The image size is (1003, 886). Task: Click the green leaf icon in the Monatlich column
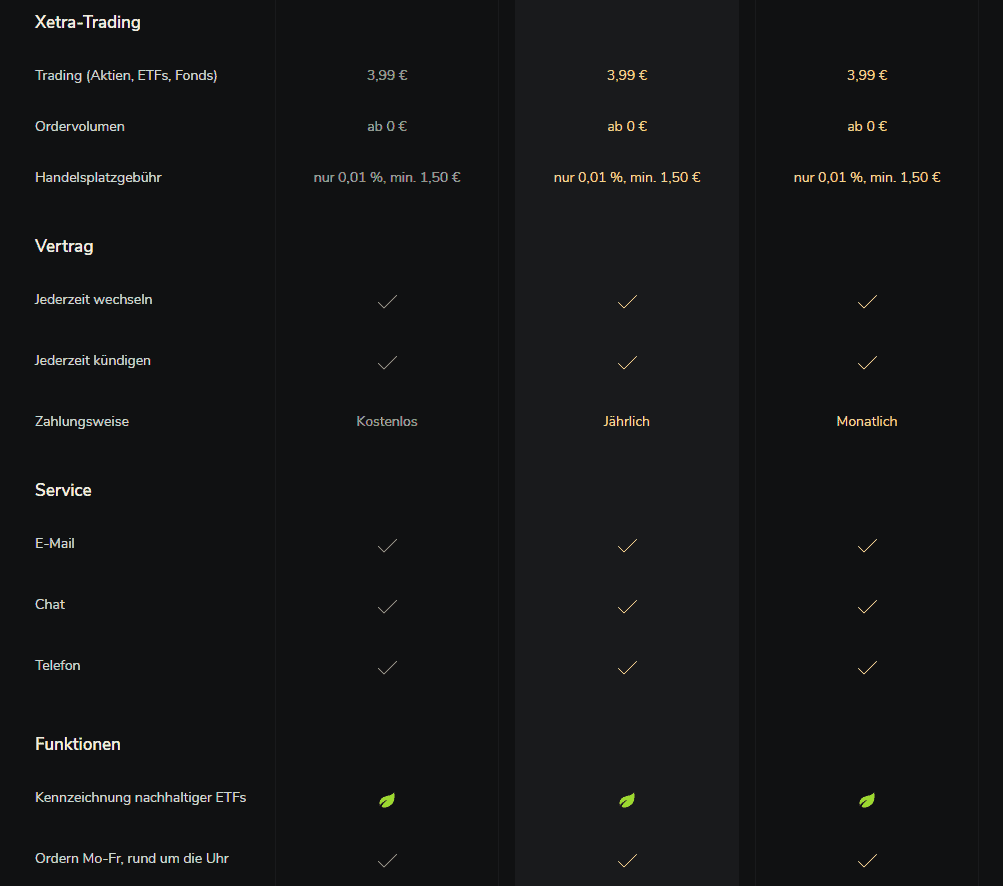point(867,800)
